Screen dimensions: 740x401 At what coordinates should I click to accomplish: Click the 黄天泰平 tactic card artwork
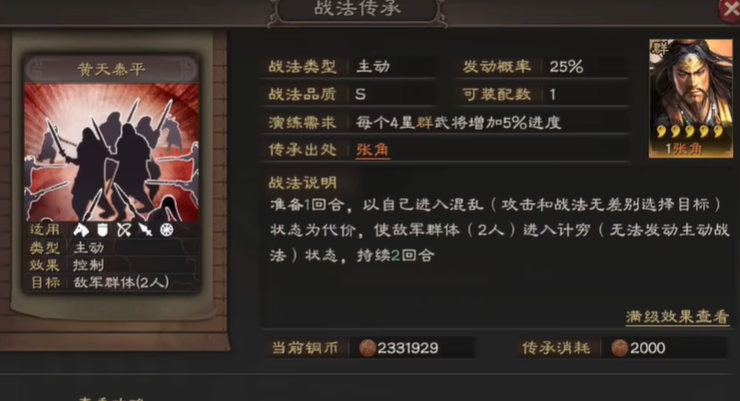pos(112,153)
